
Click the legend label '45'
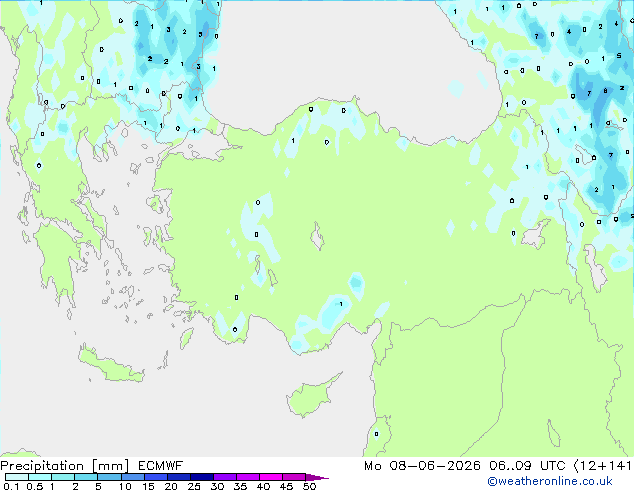[x=286, y=486]
